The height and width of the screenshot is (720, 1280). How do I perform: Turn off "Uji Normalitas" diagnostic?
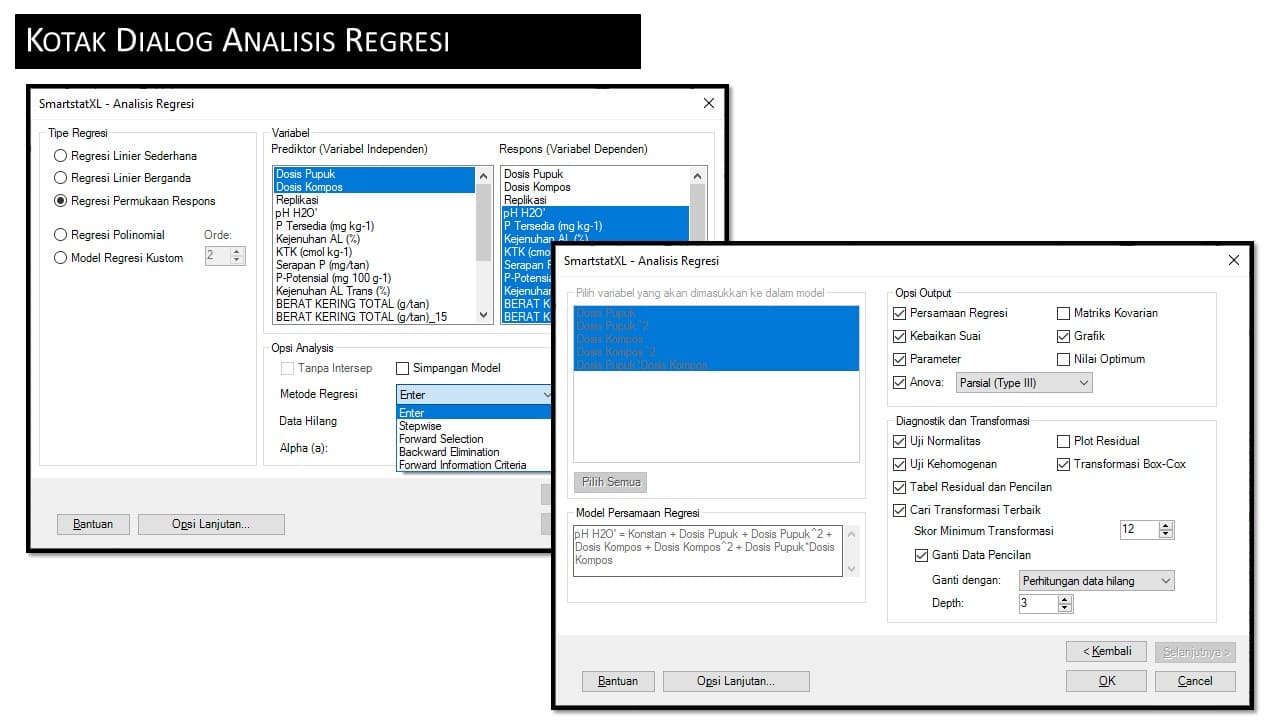click(x=899, y=441)
